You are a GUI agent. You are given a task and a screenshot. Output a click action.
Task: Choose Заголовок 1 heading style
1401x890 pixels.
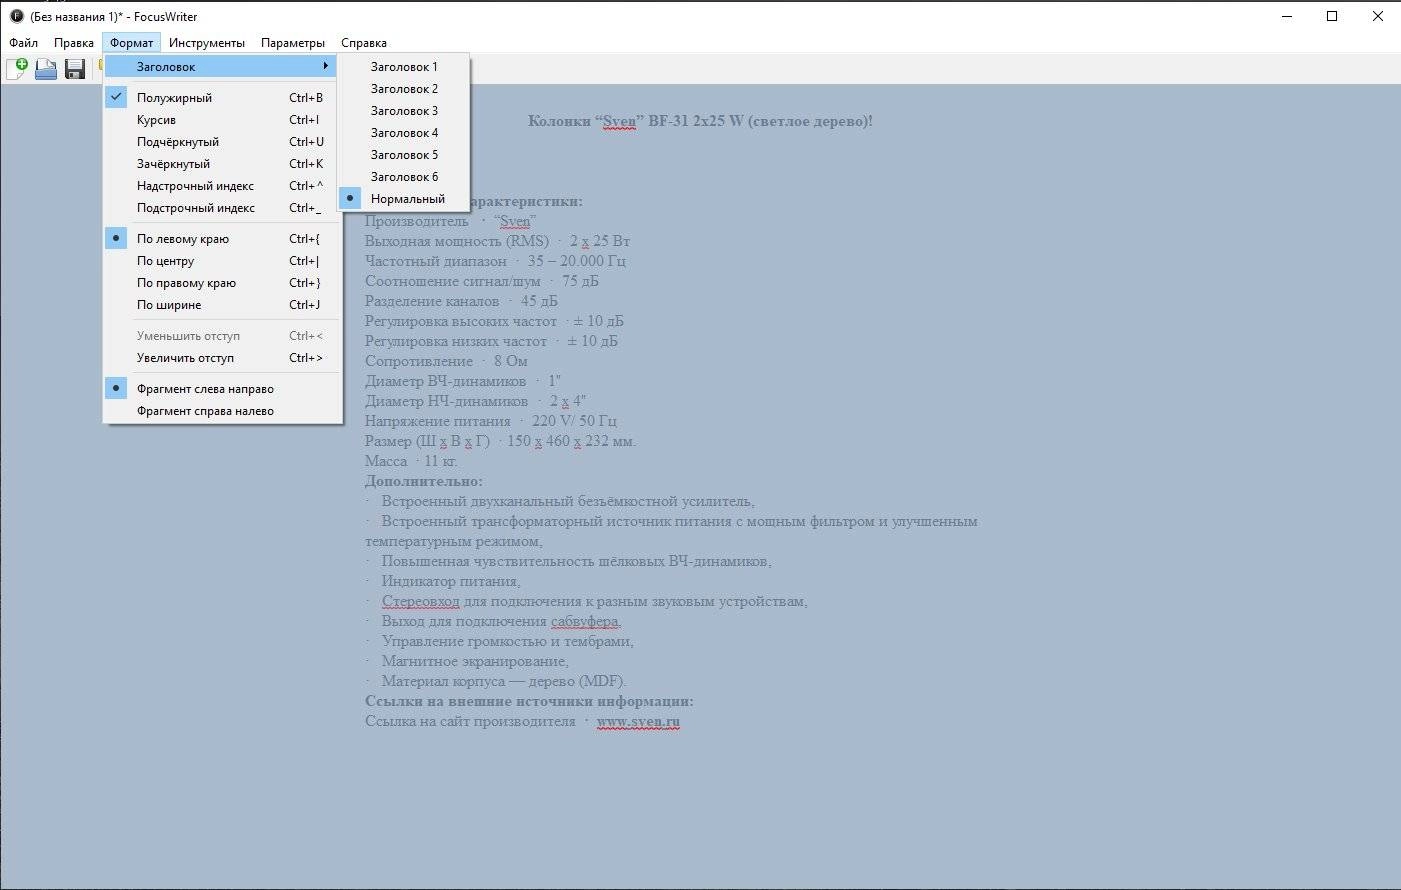[404, 67]
